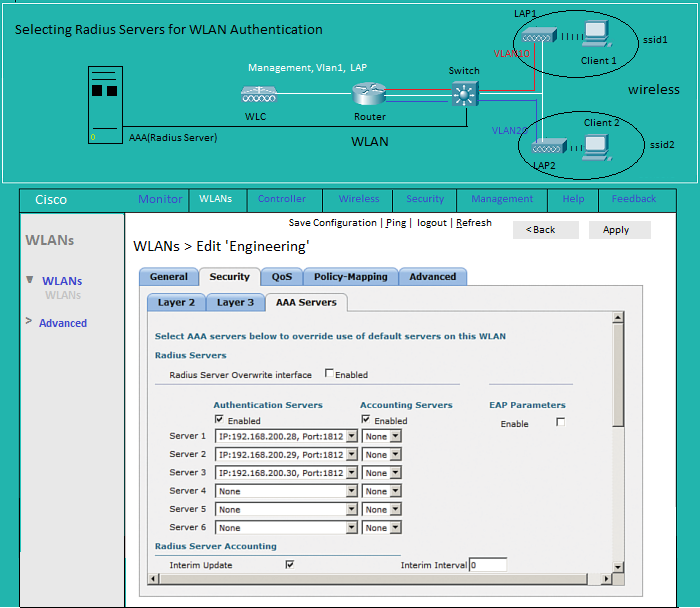Image resolution: width=700 pixels, height=608 pixels.
Task: Select the Router icon in diagram
Action: click(x=369, y=96)
